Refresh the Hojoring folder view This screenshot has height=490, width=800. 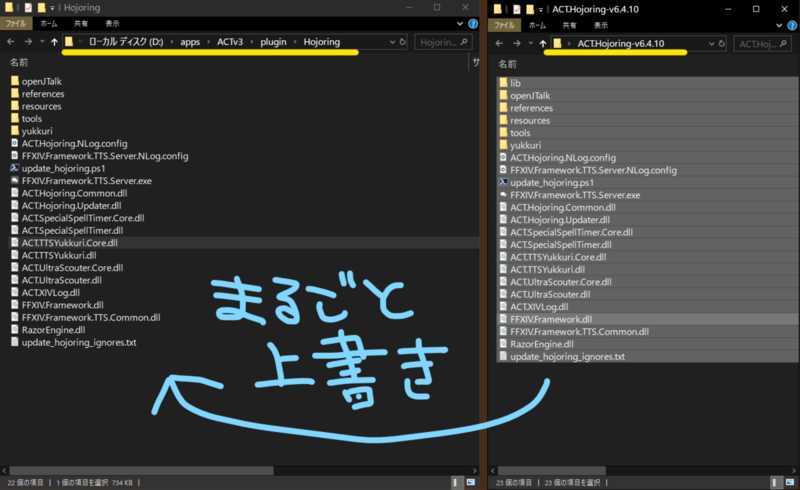click(x=403, y=42)
